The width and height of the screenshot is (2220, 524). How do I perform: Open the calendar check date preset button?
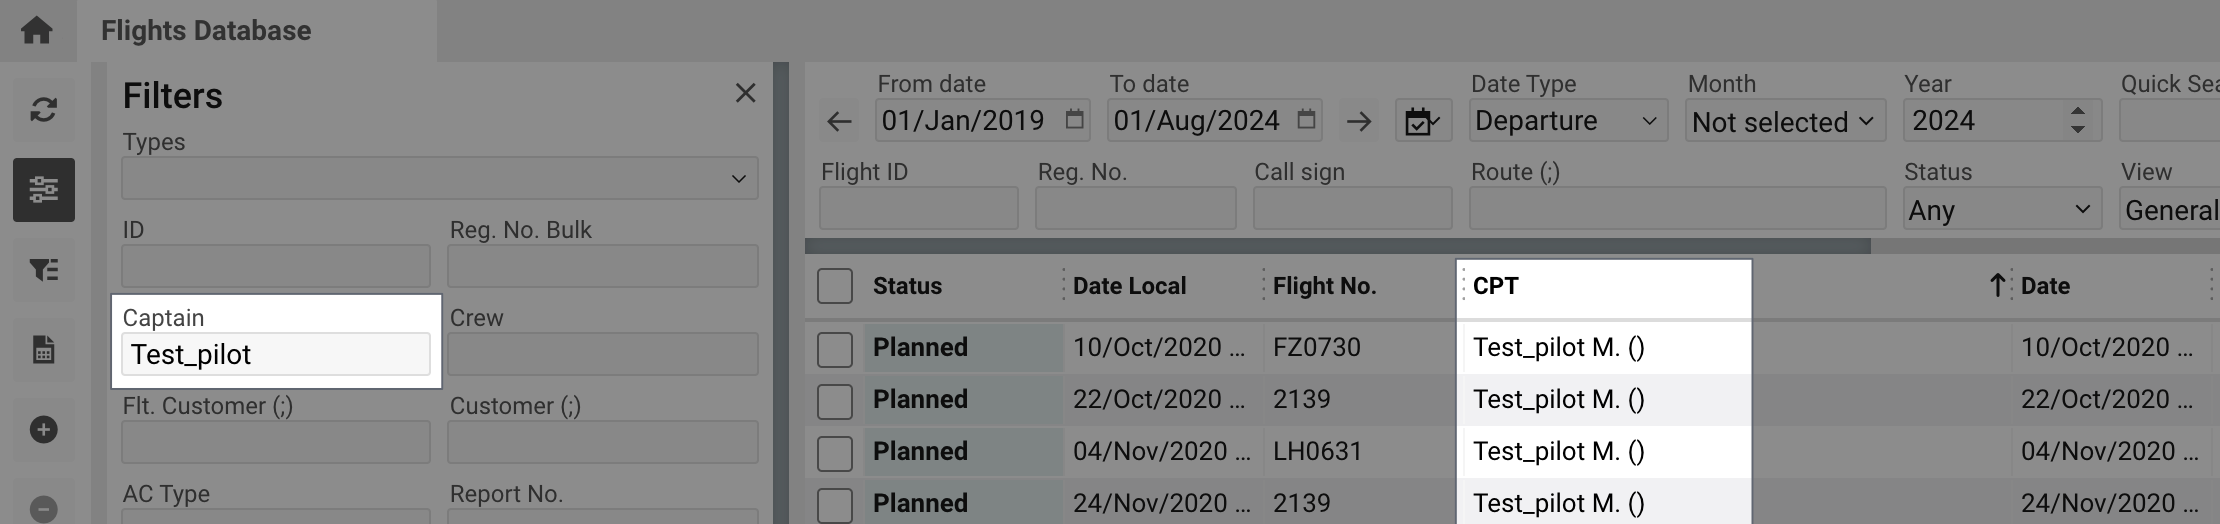(x=1422, y=122)
